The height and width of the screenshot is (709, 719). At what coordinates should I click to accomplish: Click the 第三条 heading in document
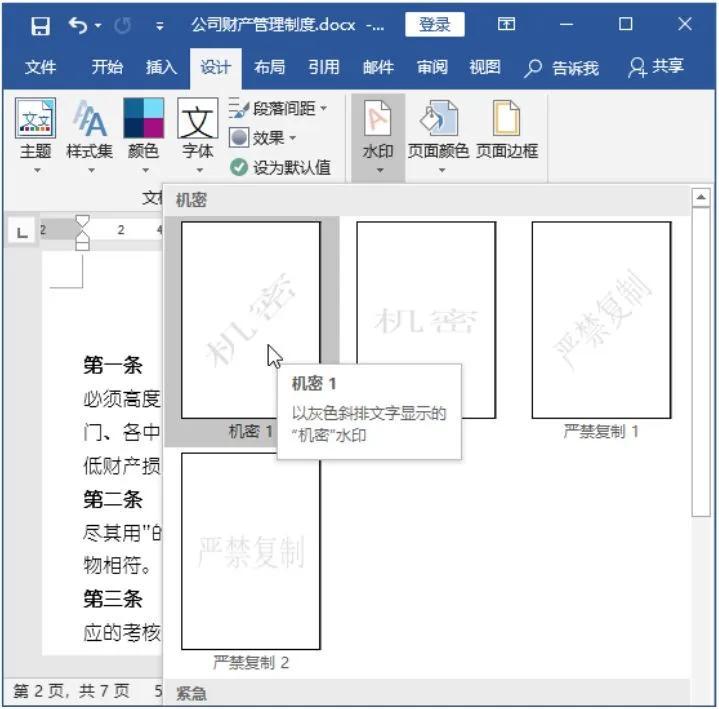click(x=113, y=598)
